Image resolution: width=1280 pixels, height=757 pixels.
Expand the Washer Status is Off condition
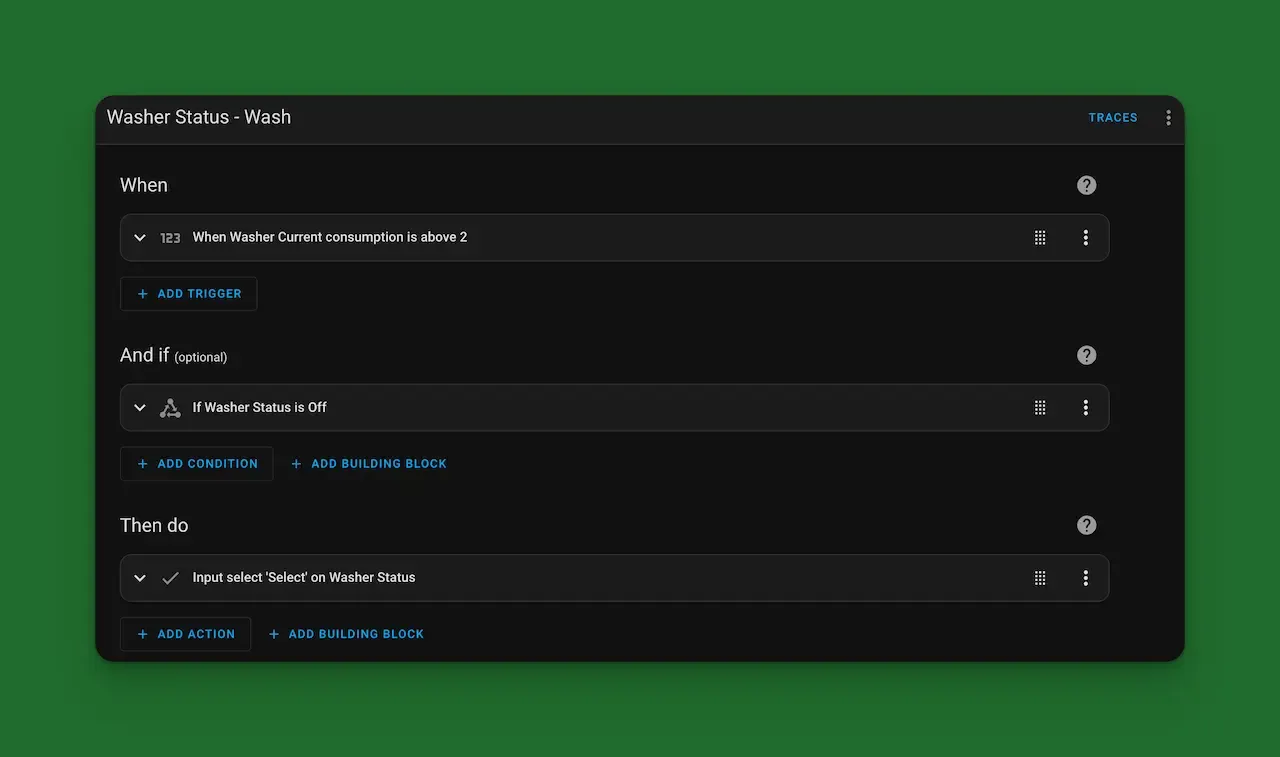[x=140, y=407]
